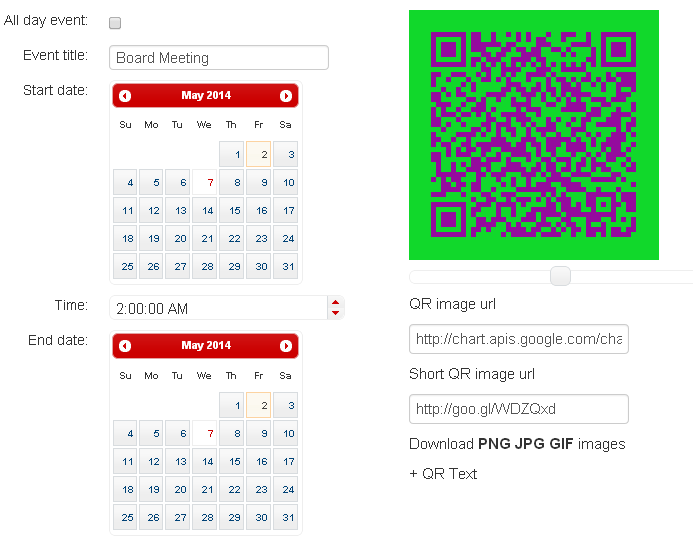Screen dimensions: 693x540
Task: Download the QR code as PNG
Action: tap(494, 444)
